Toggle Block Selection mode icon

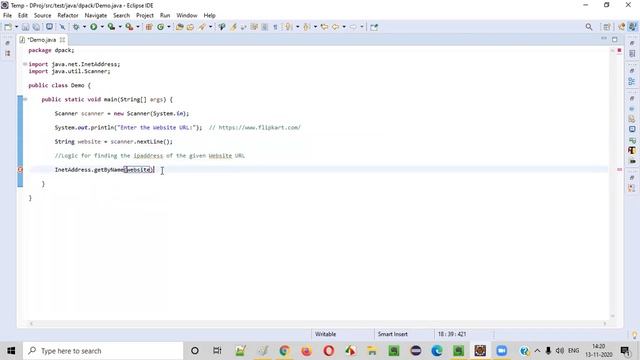coord(264,27)
